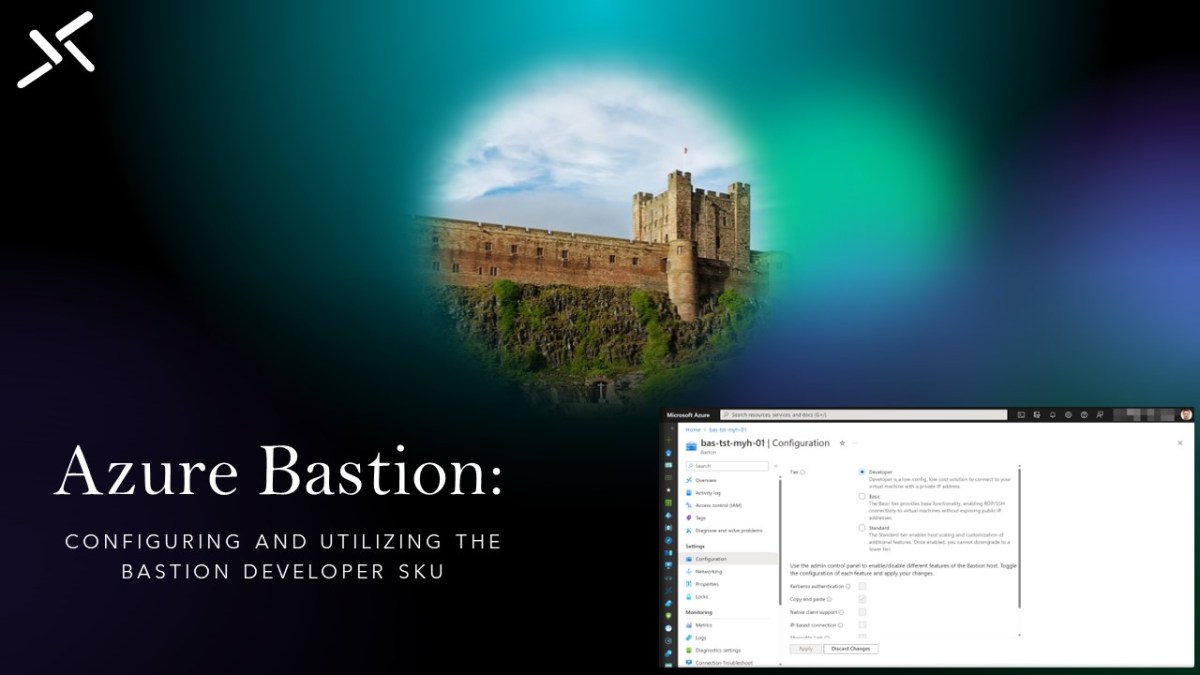Enable Kerberos authentication
Image resolution: width=1200 pixels, height=675 pixels.
[862, 586]
